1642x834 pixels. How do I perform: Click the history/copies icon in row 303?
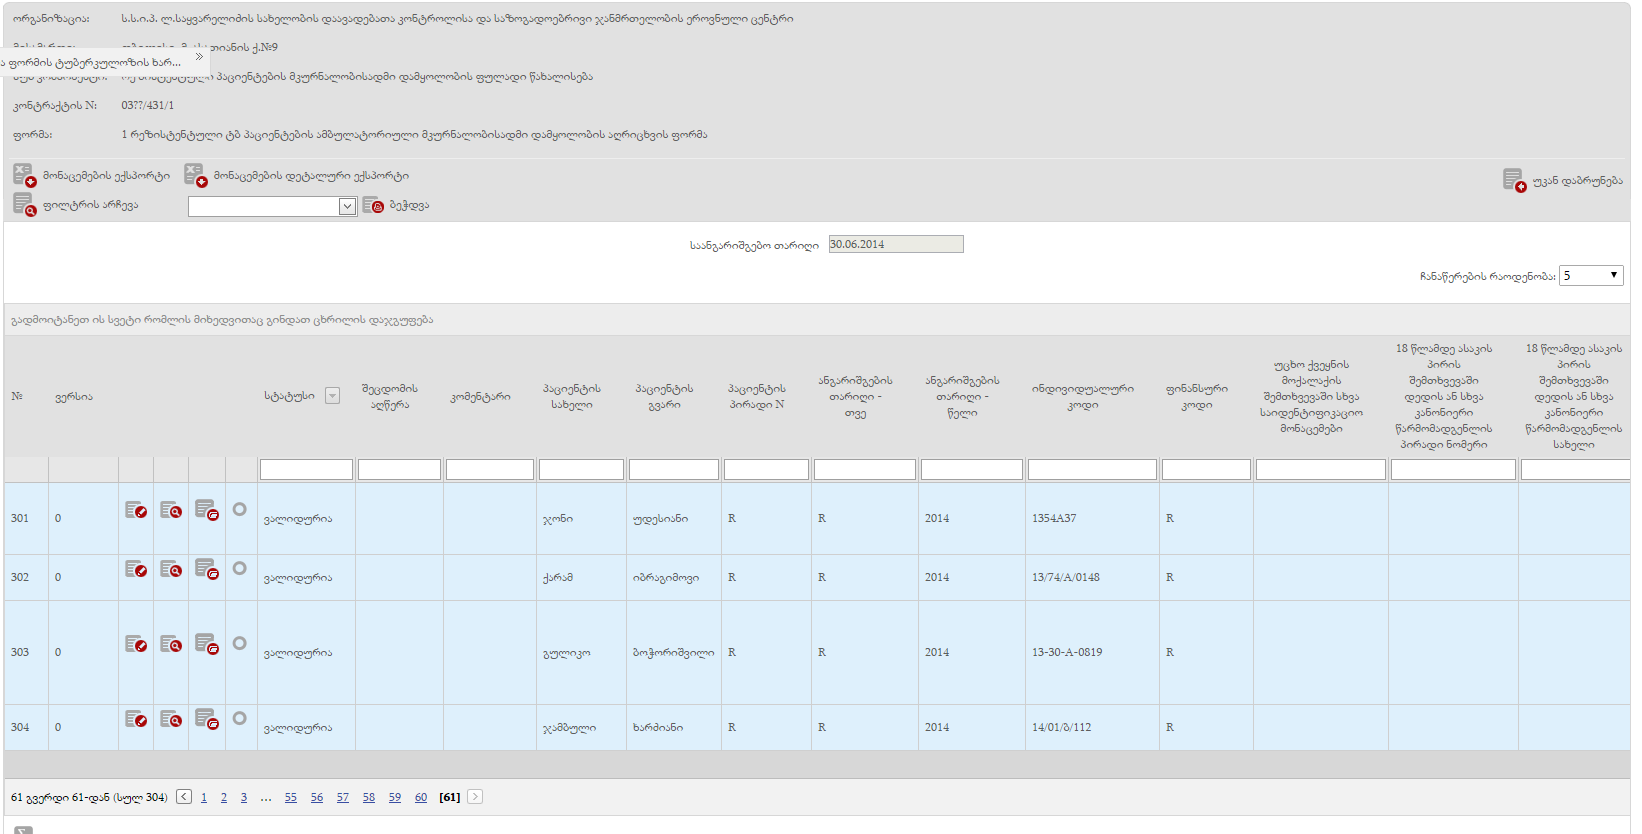(x=207, y=644)
